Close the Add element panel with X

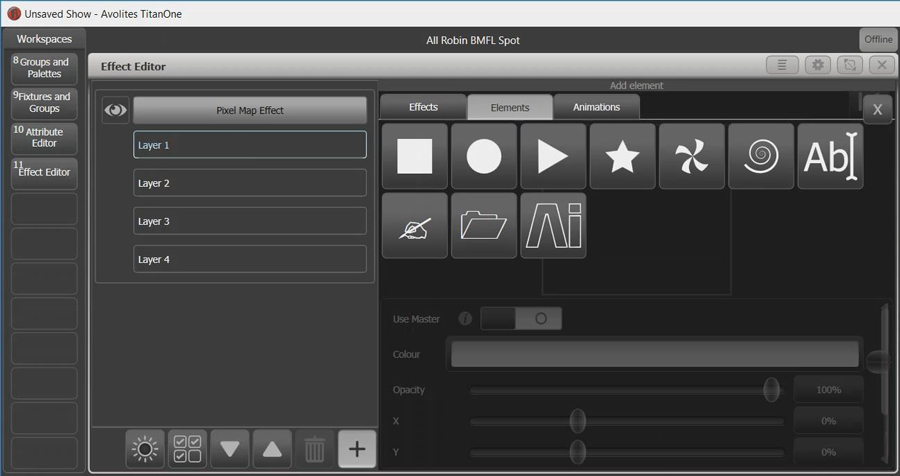tap(877, 110)
